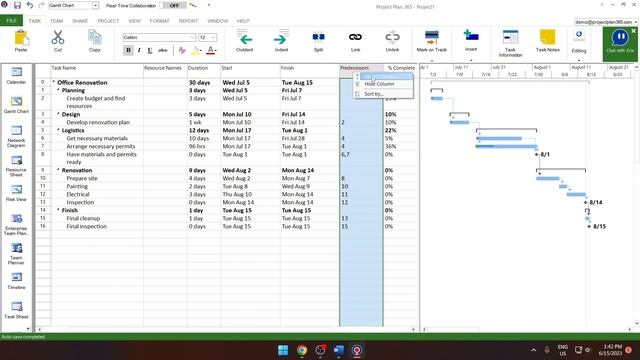This screenshot has height=360, width=640.
Task: Click the text highlight color icon
Action: click(196, 50)
